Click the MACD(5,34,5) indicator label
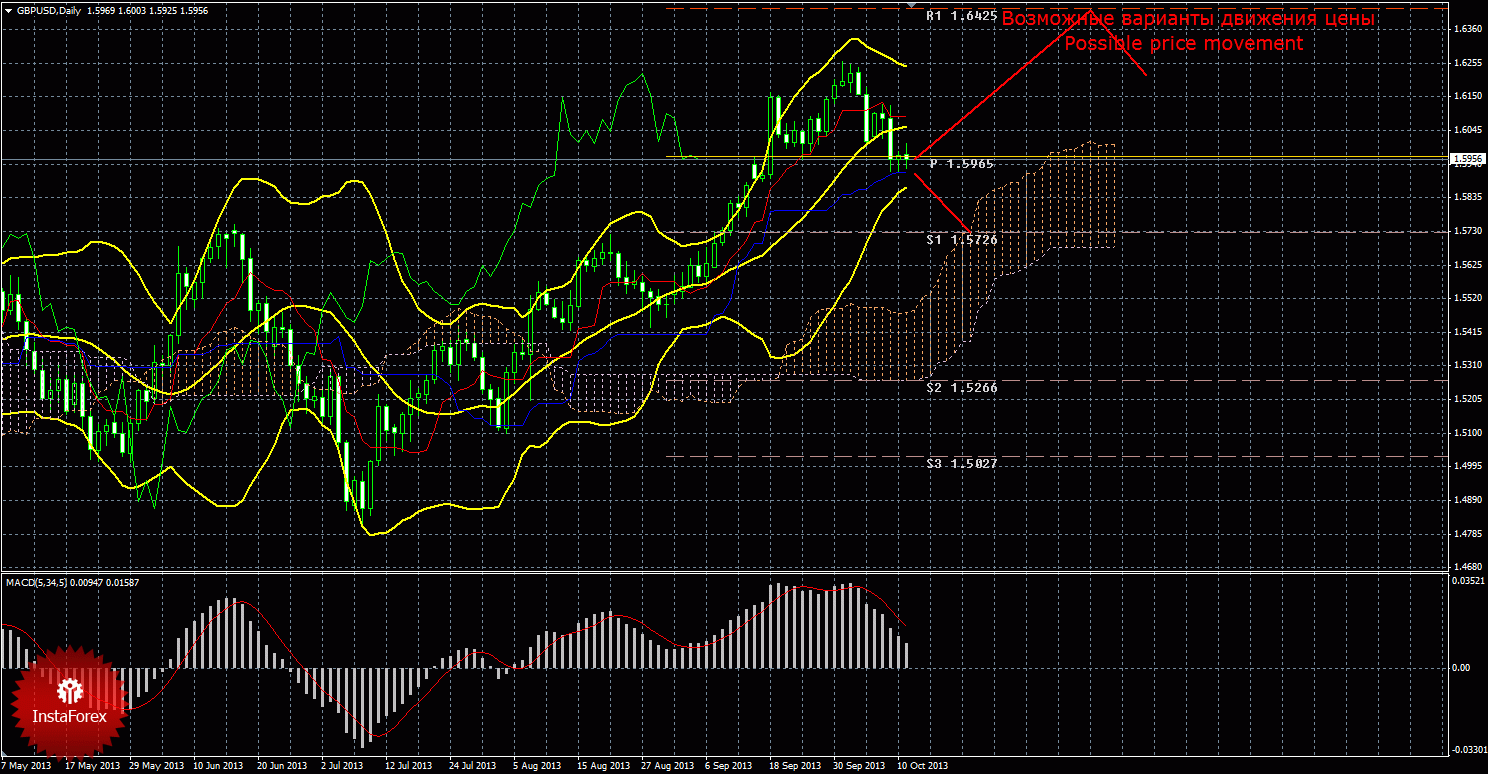This screenshot has width=1488, height=774. 41,581
